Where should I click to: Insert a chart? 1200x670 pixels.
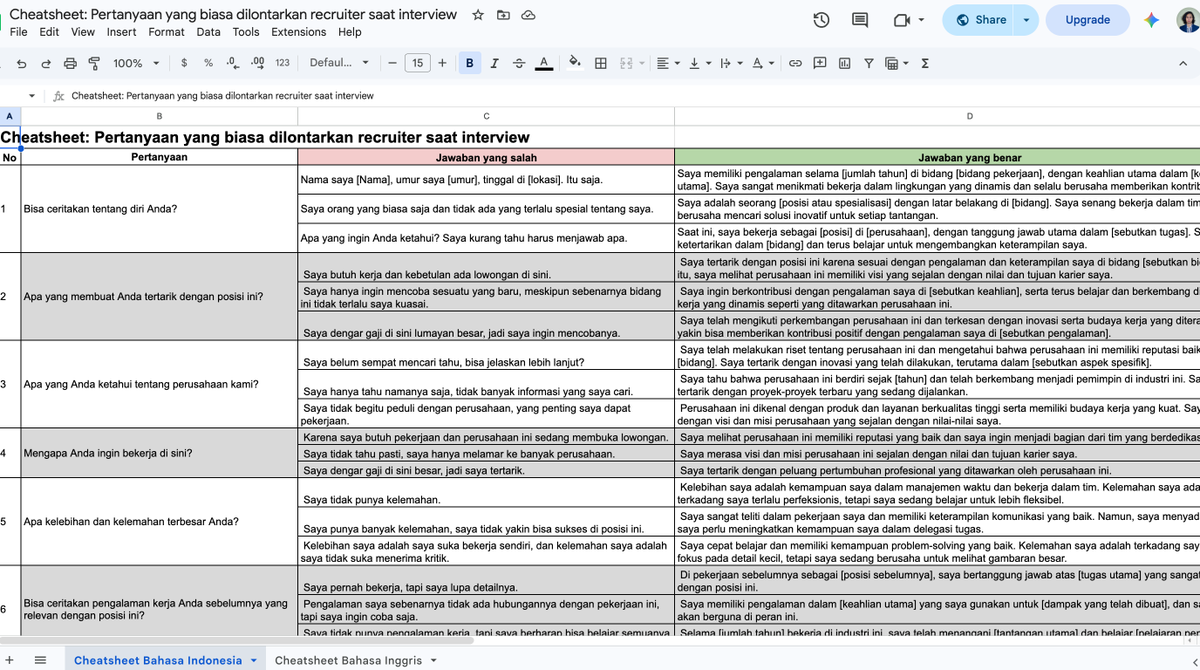844,63
